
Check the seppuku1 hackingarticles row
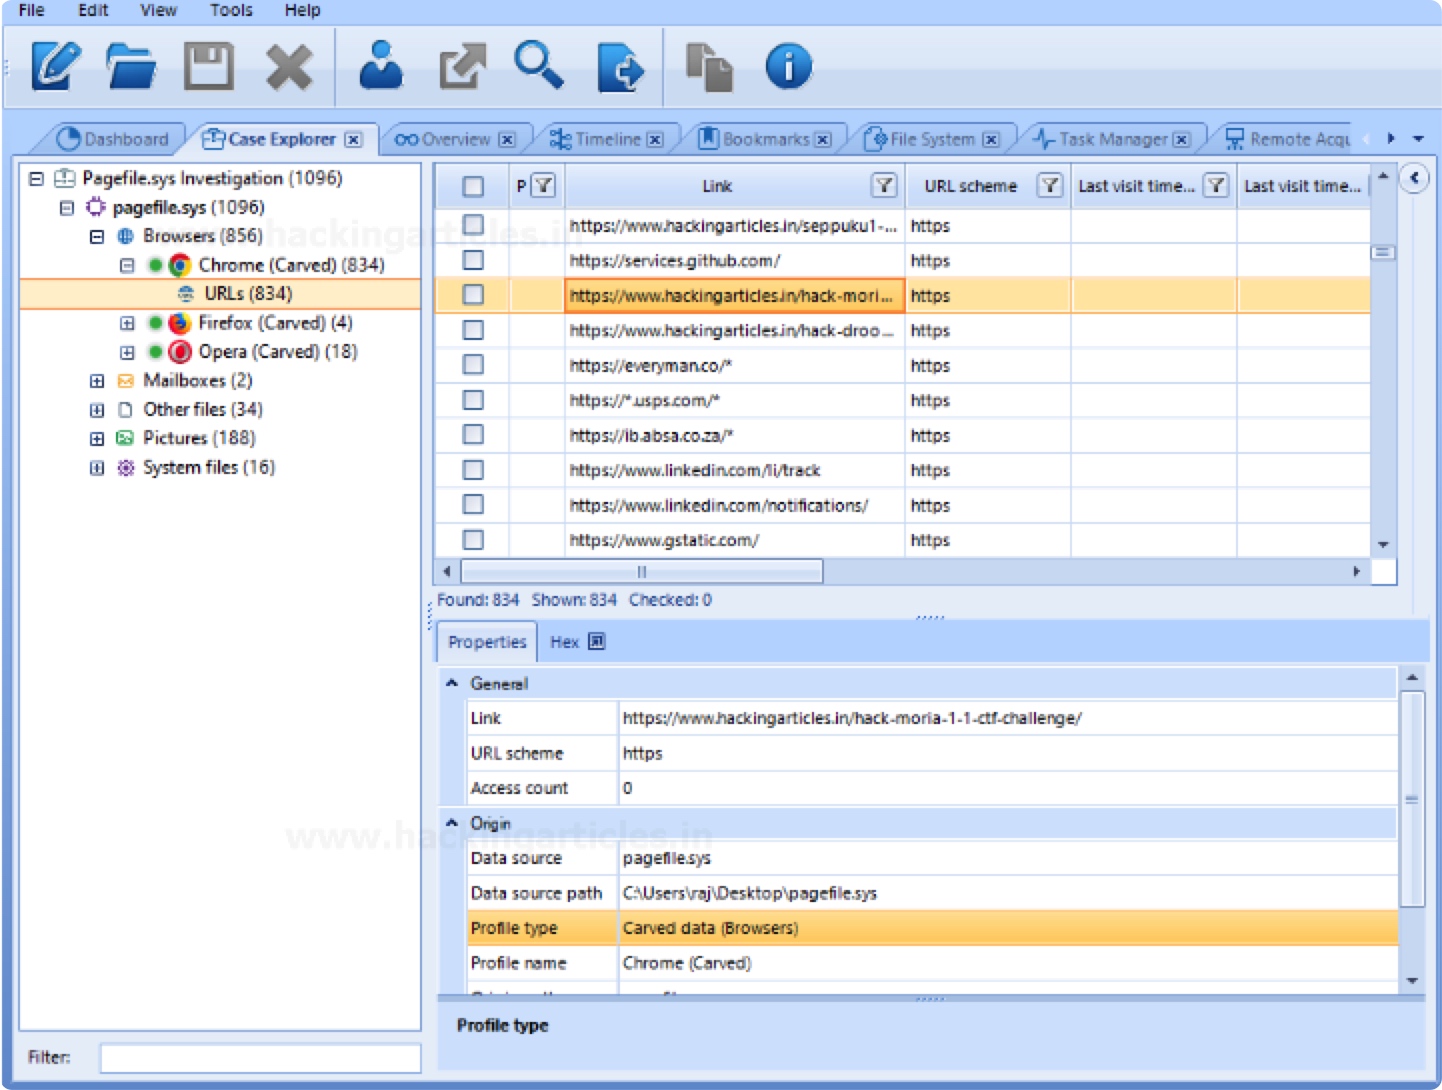coord(473,225)
